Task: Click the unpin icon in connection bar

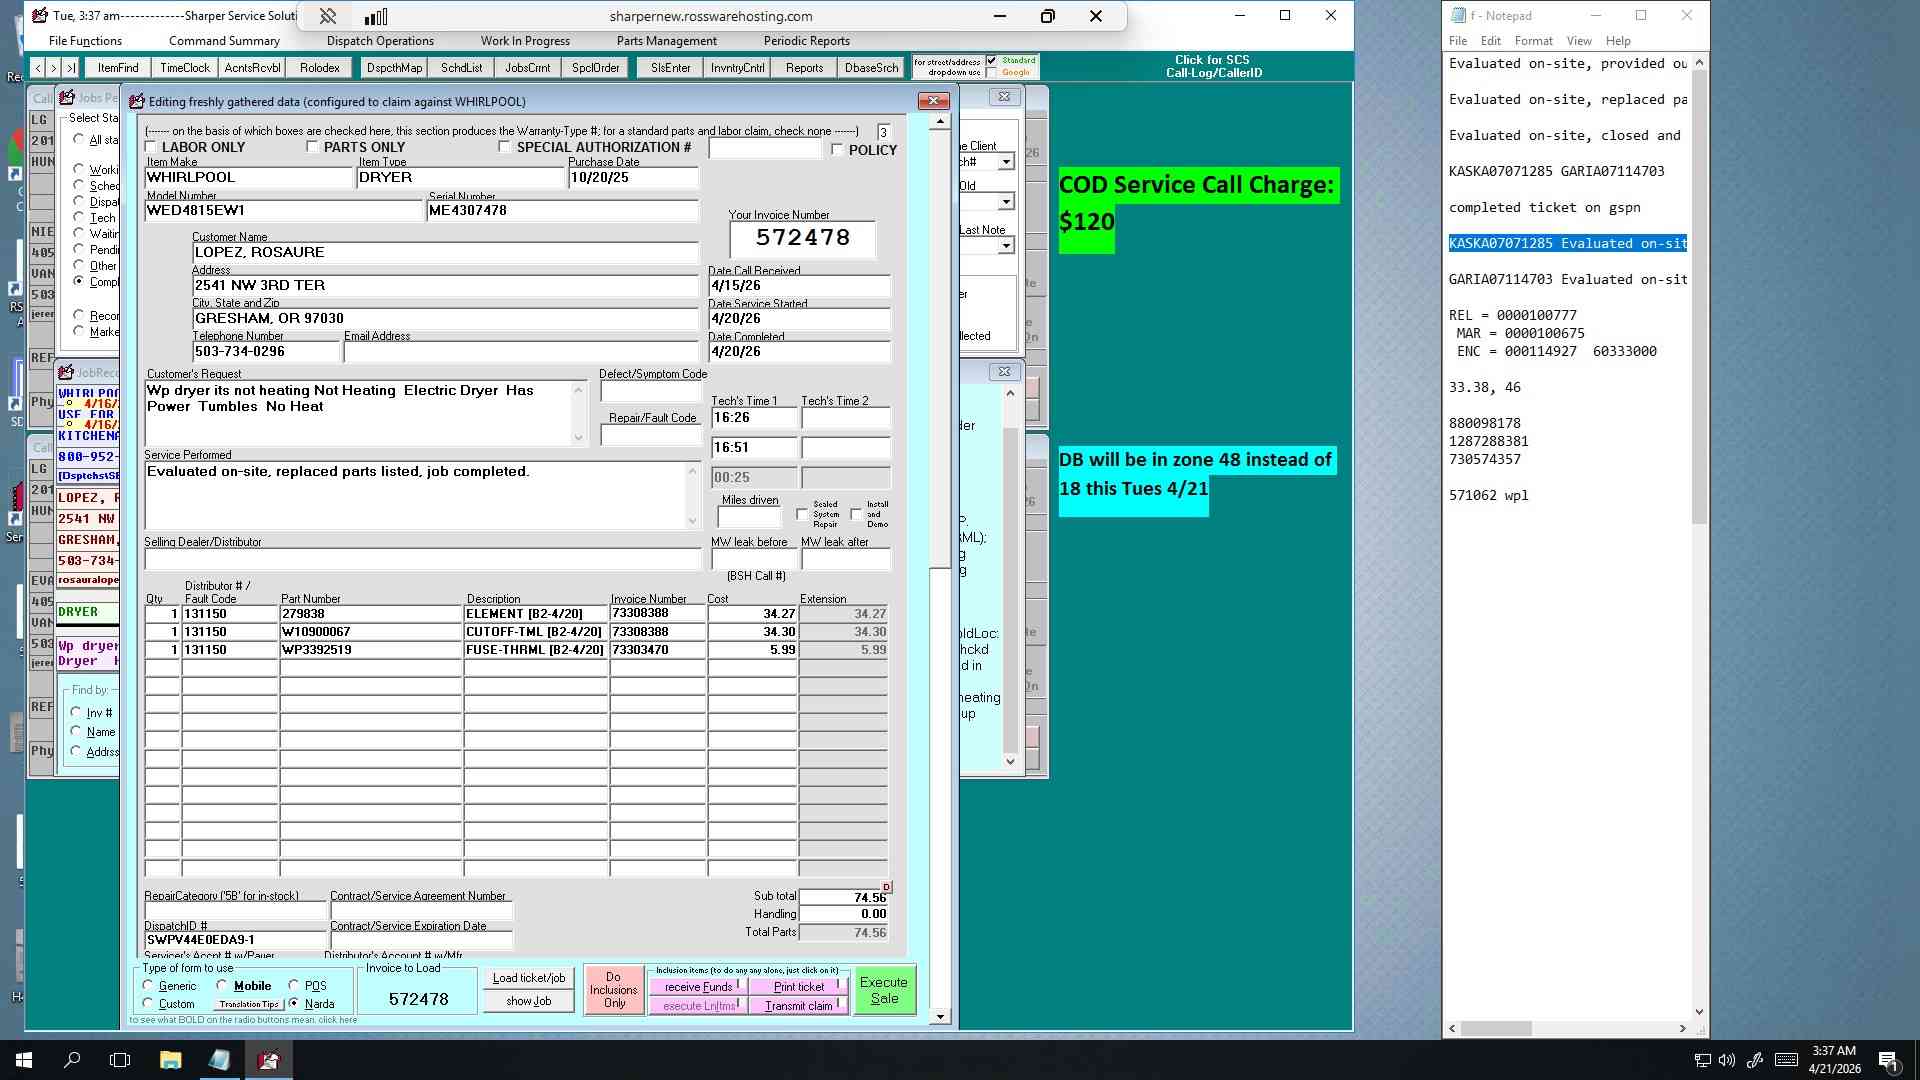Action: coord(328,16)
